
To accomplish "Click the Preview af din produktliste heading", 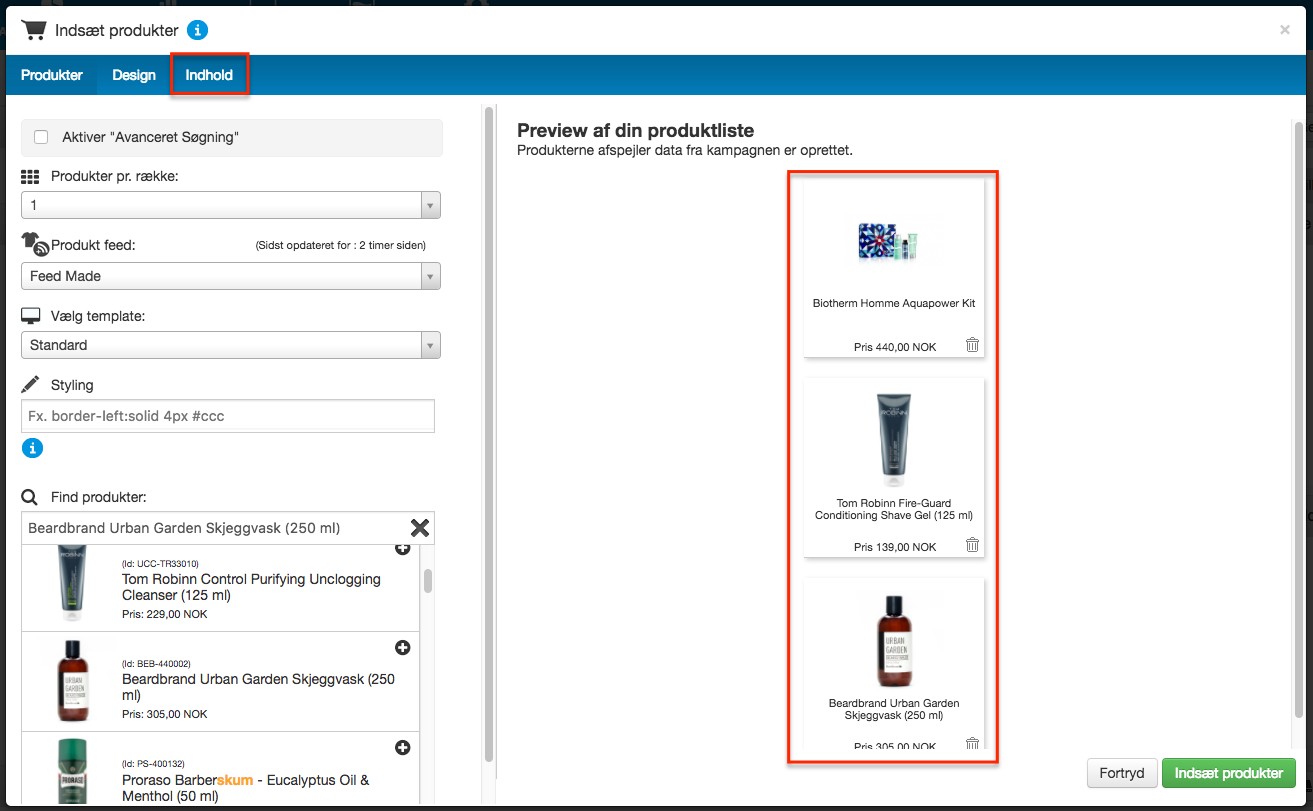I will pos(635,131).
